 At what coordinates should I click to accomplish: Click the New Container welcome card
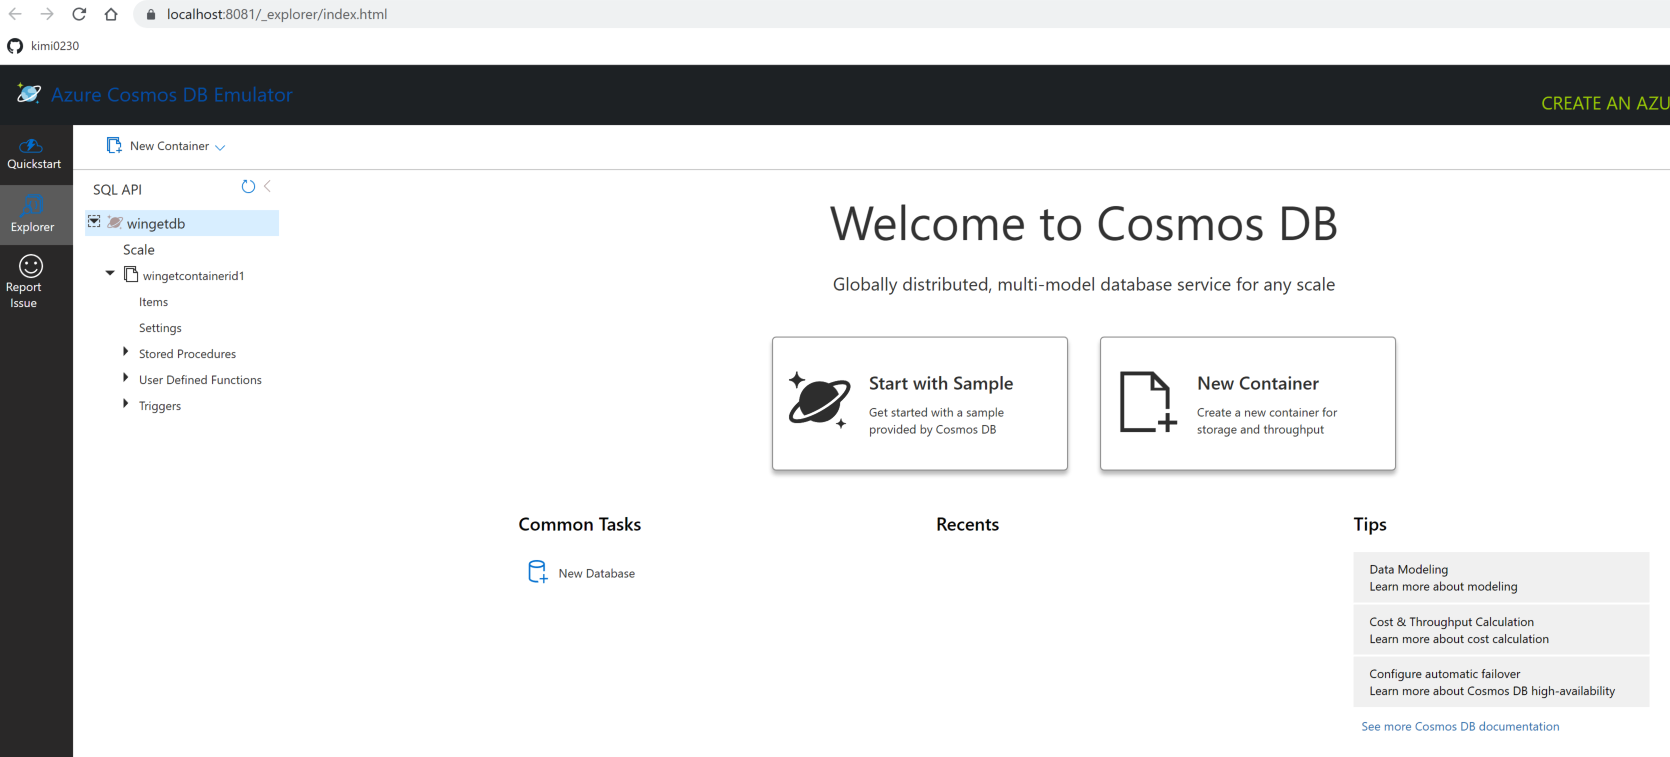[x=1248, y=403]
